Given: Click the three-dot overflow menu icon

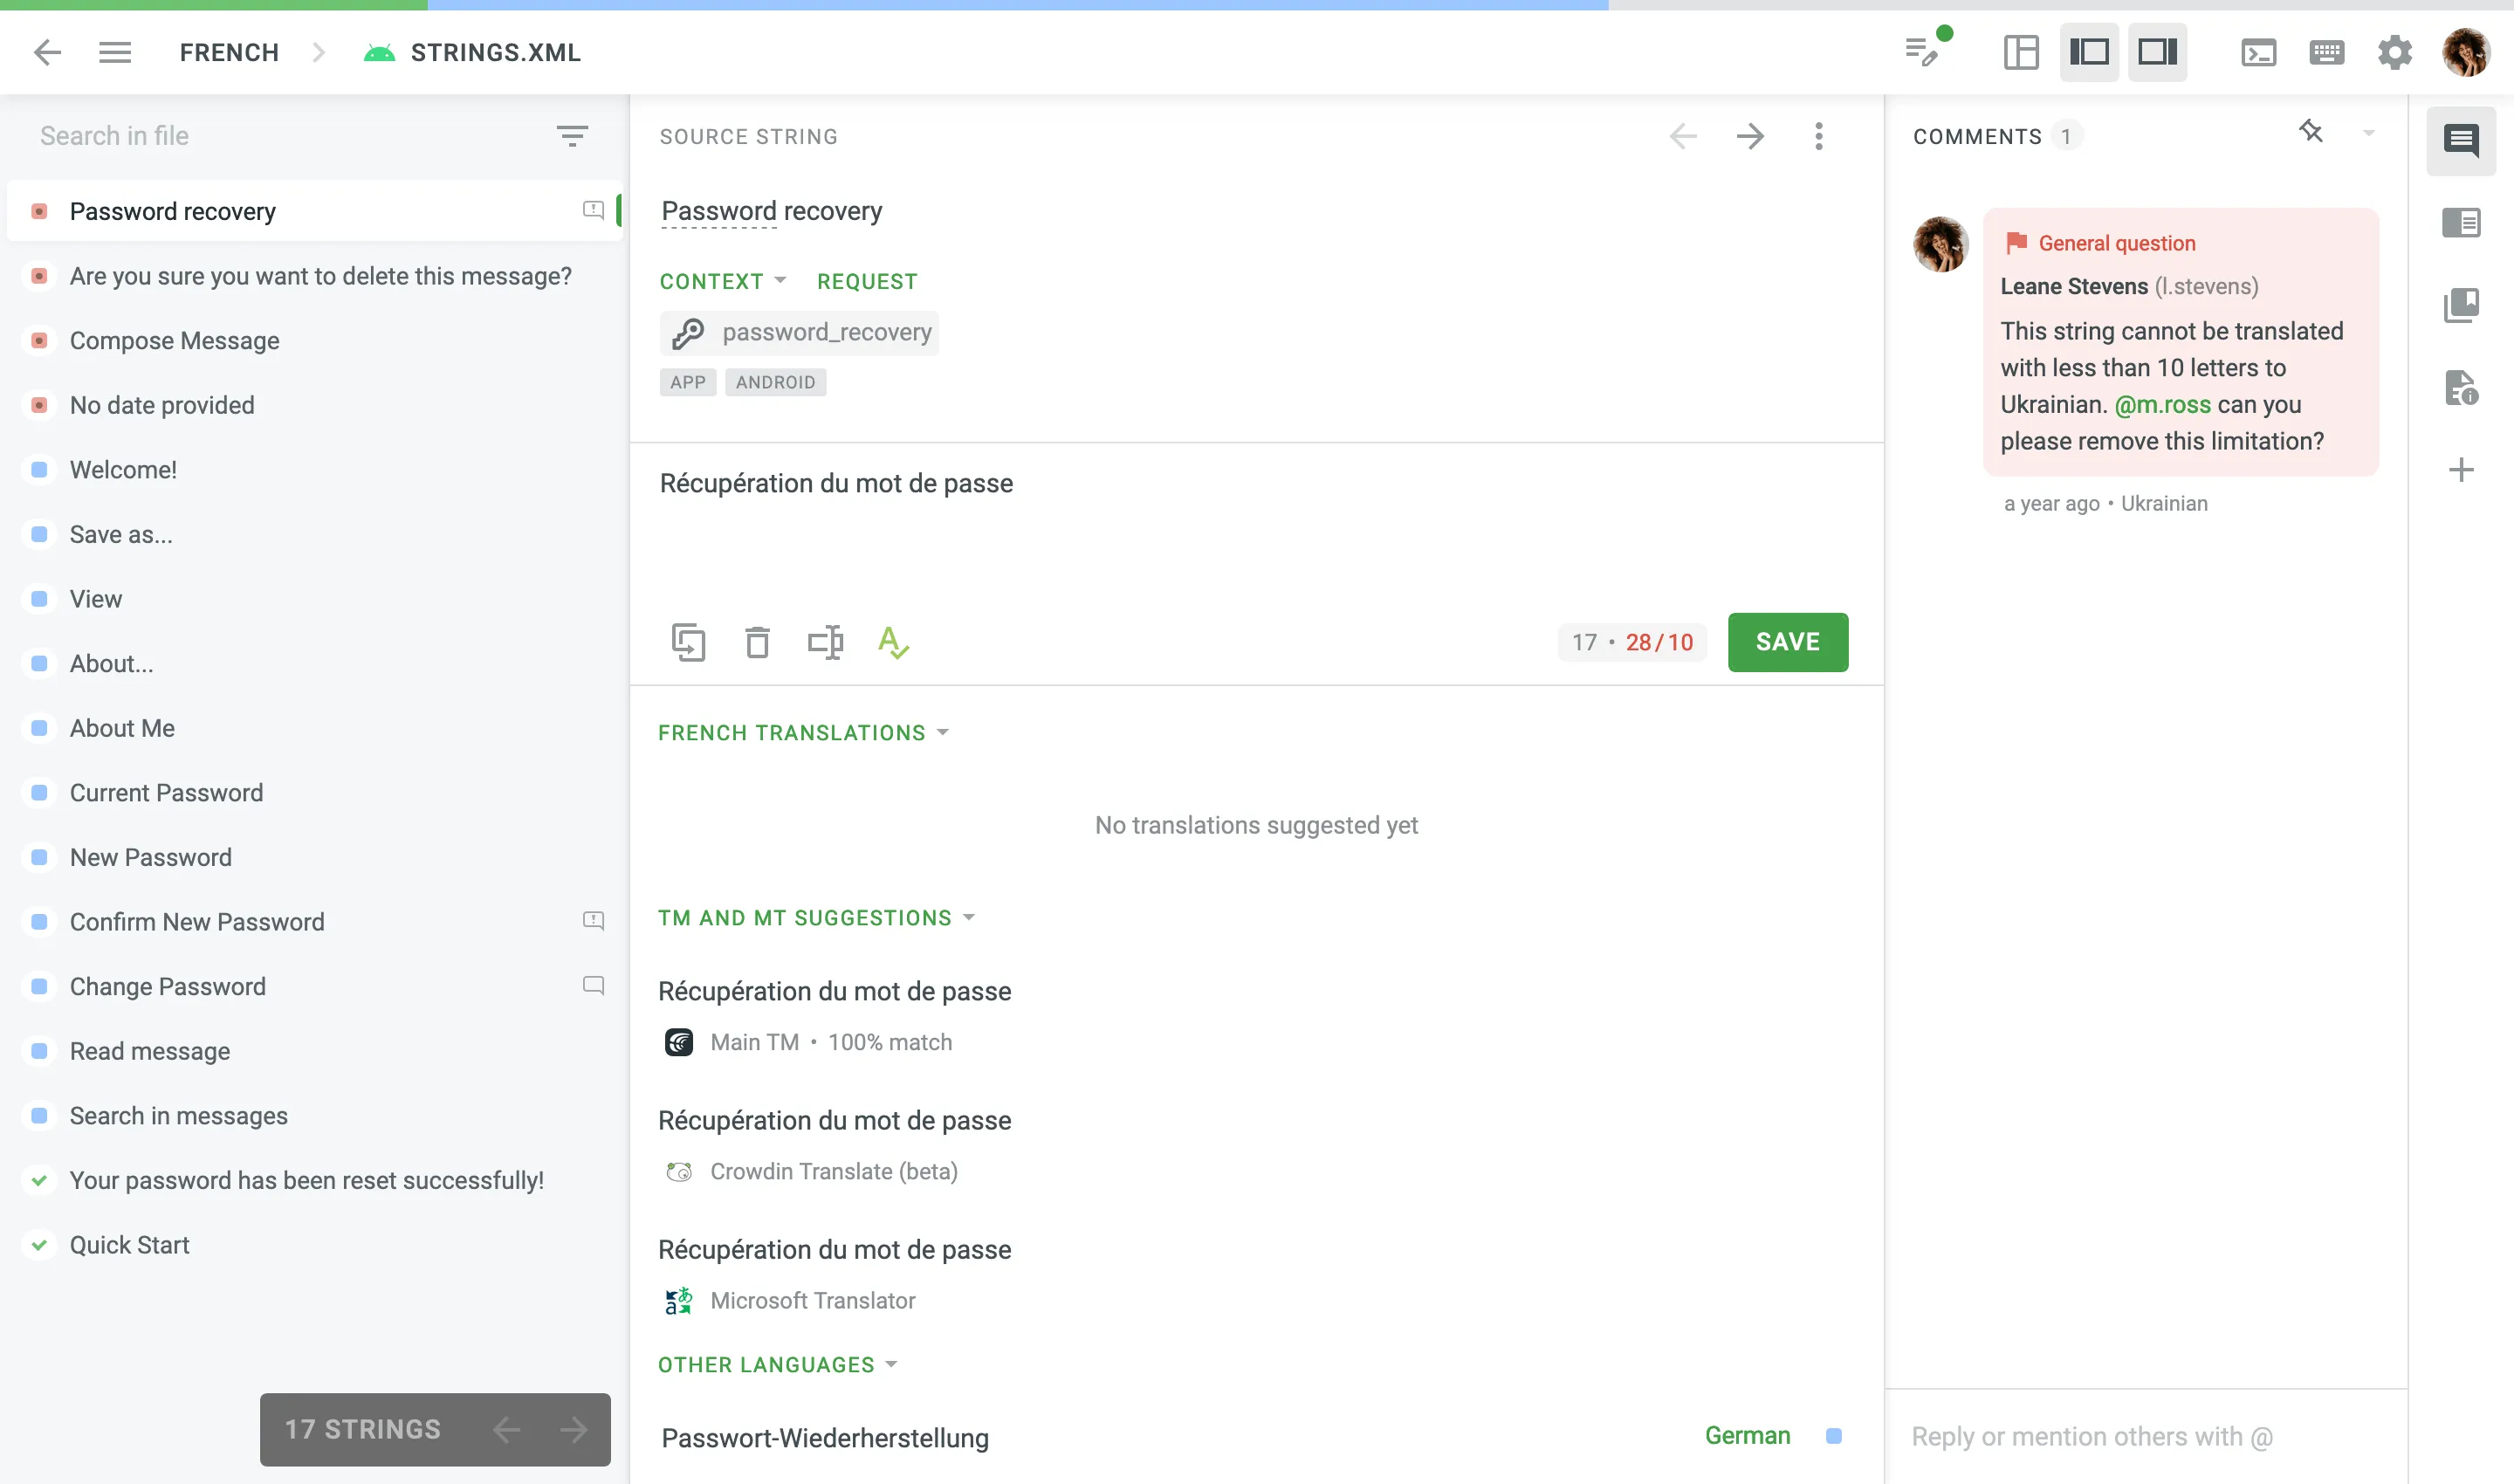Looking at the screenshot, I should pyautogui.click(x=1818, y=136).
